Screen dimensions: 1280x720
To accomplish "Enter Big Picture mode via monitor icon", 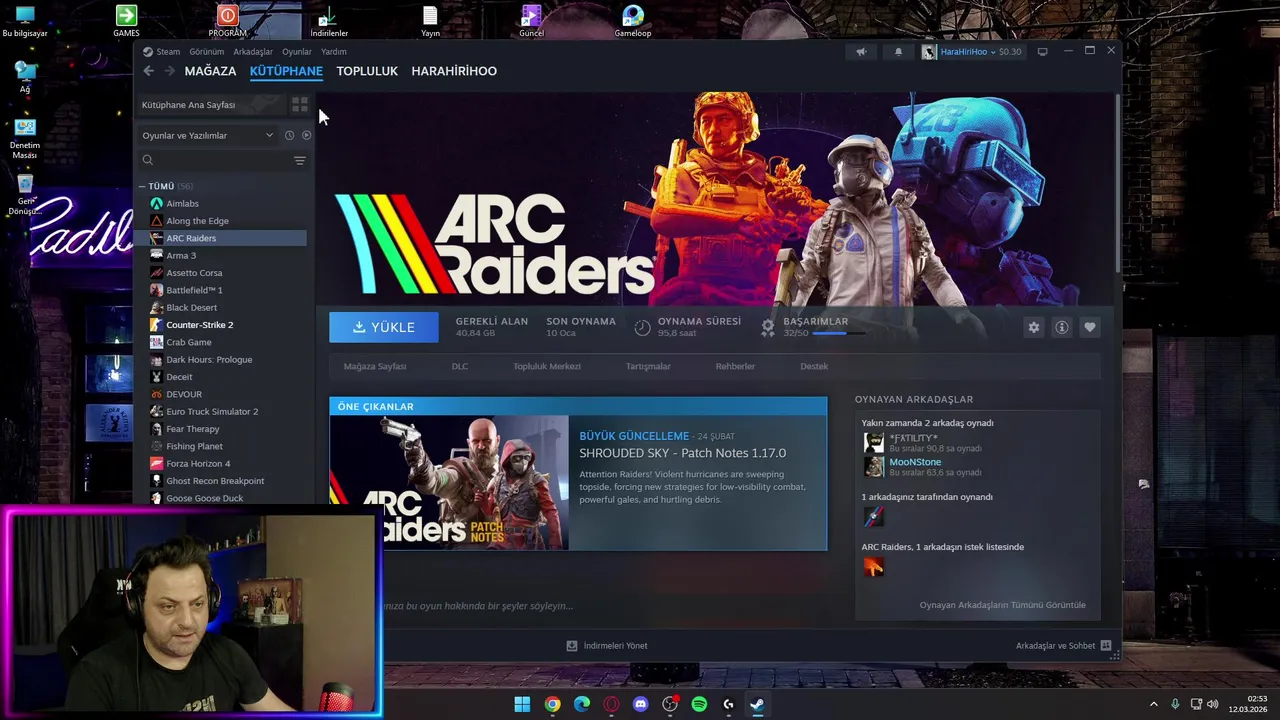I will pos(1042,51).
